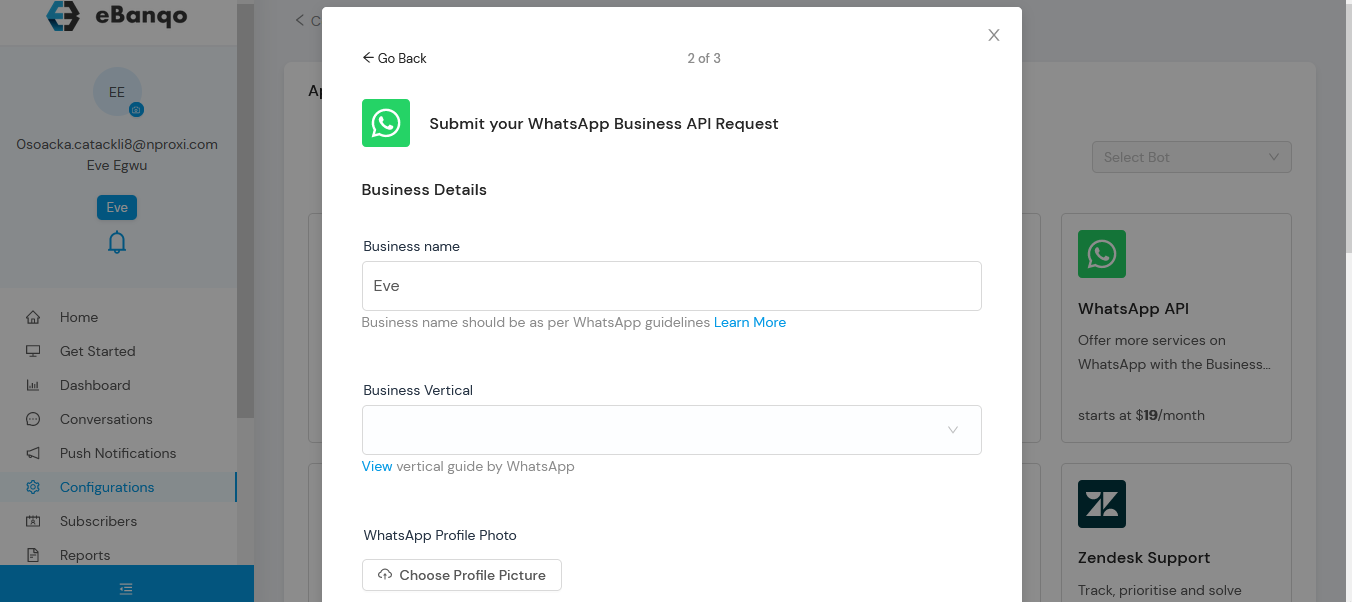Click Go Back arrow link
Screen dimensions: 1352x602
pyautogui.click(x=394, y=58)
